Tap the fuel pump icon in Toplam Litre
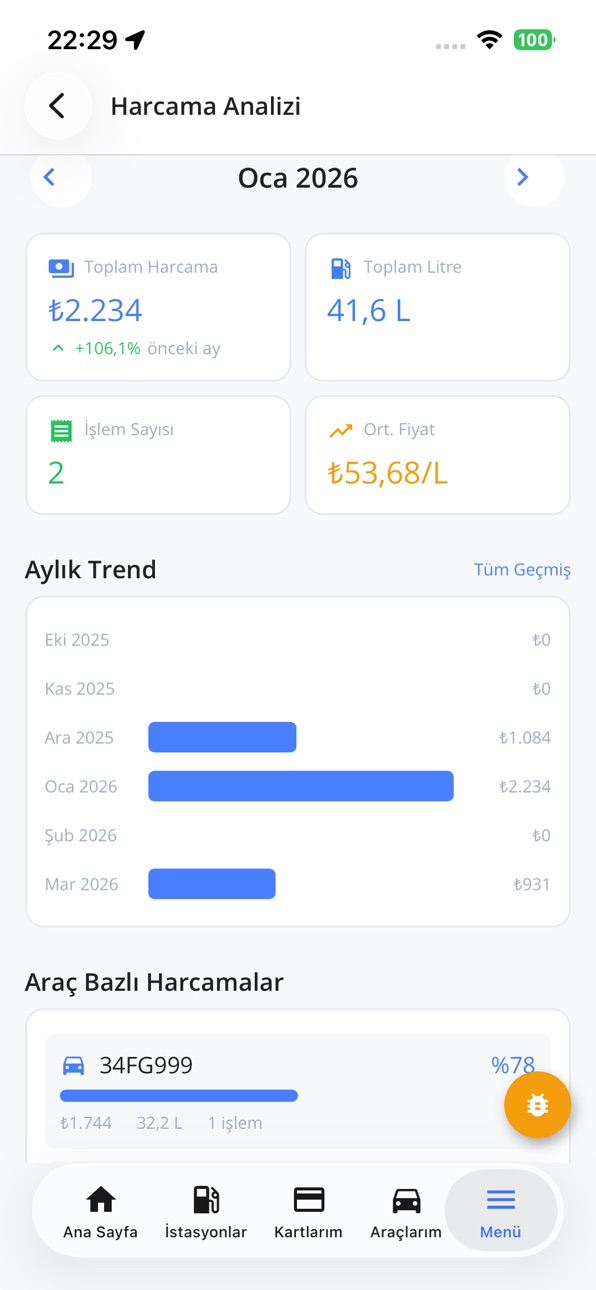This screenshot has width=596, height=1290. (340, 268)
